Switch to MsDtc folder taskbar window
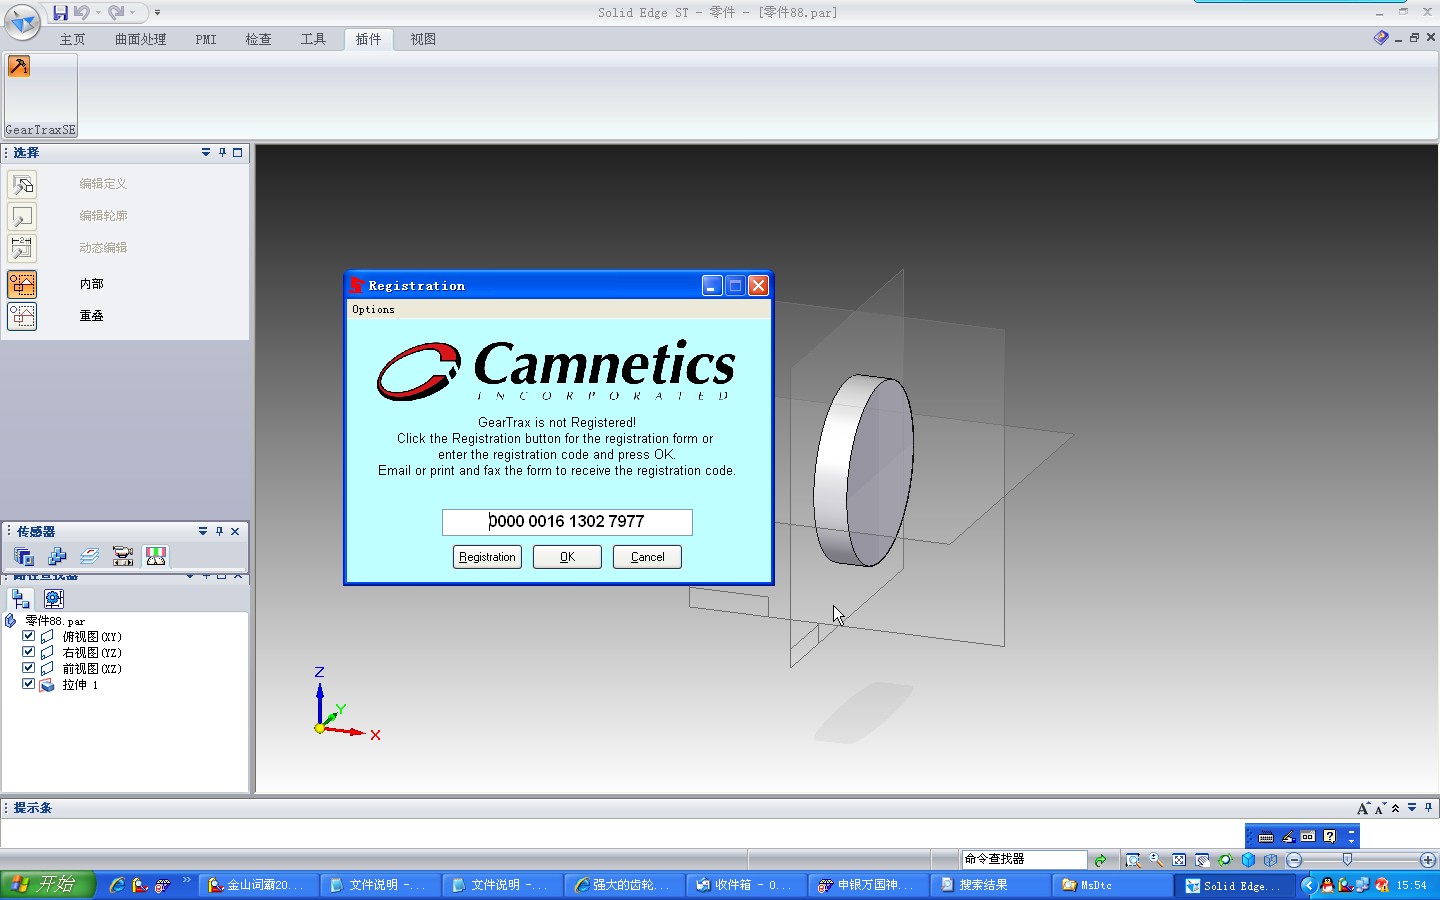 point(1112,885)
